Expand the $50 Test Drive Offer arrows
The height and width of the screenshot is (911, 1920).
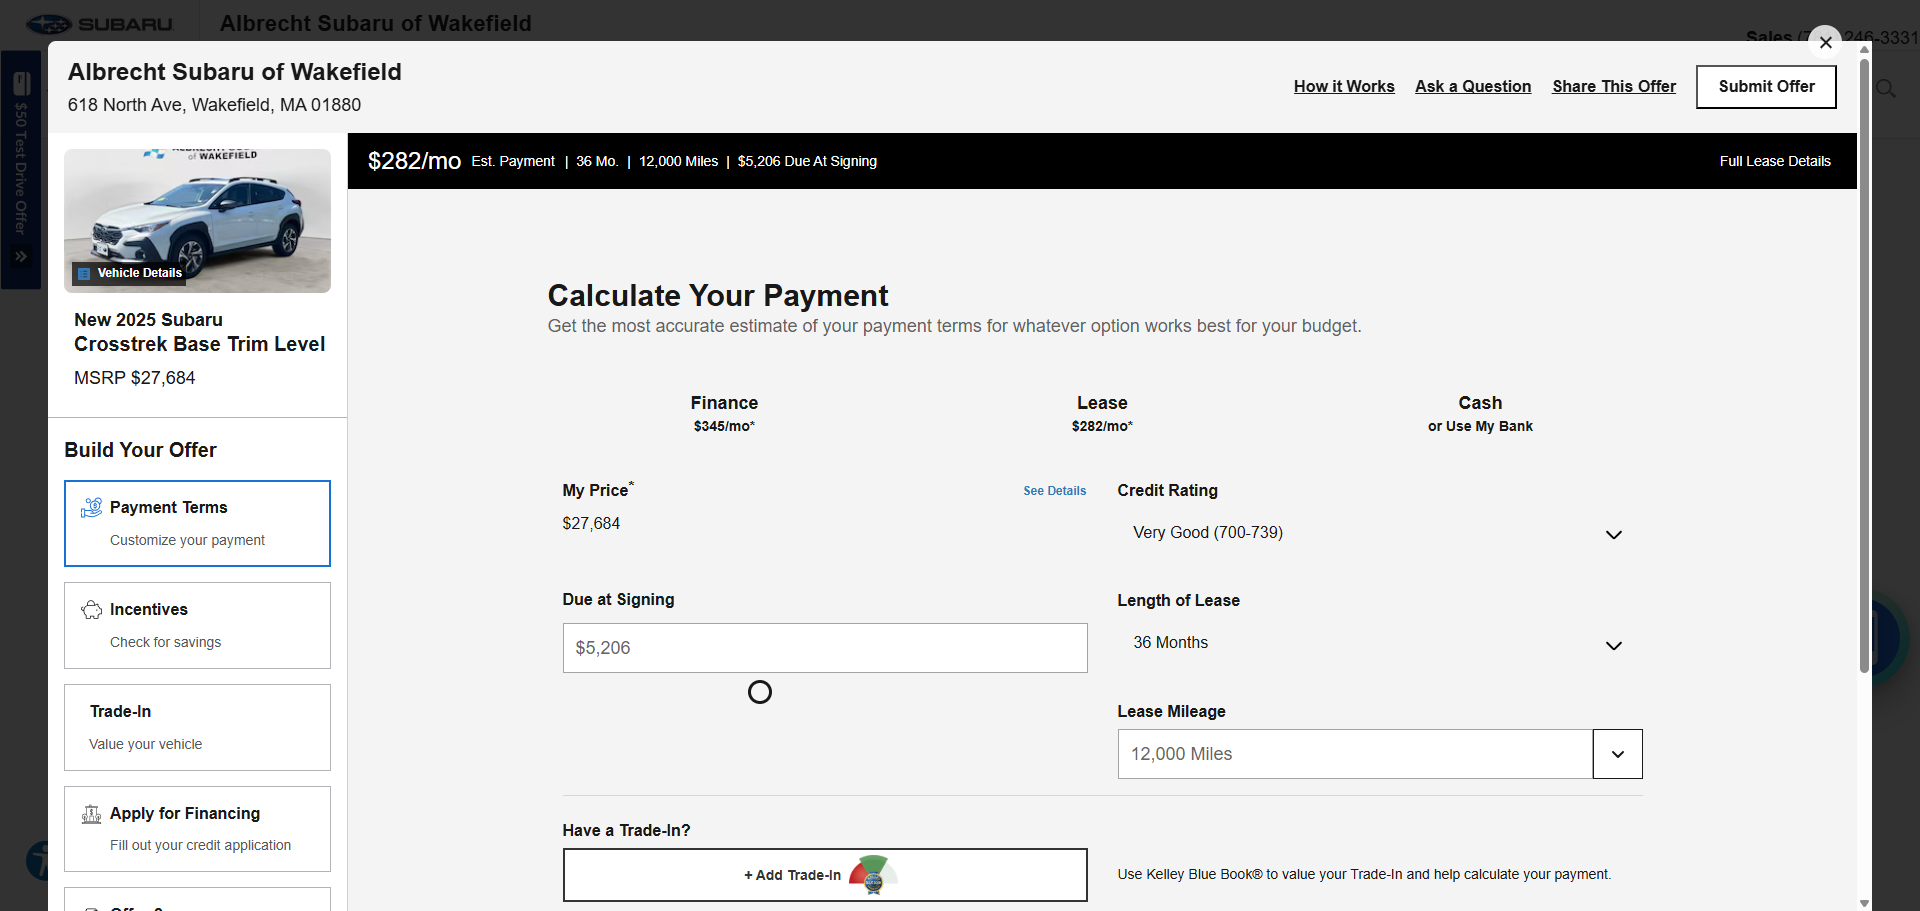tap(21, 257)
